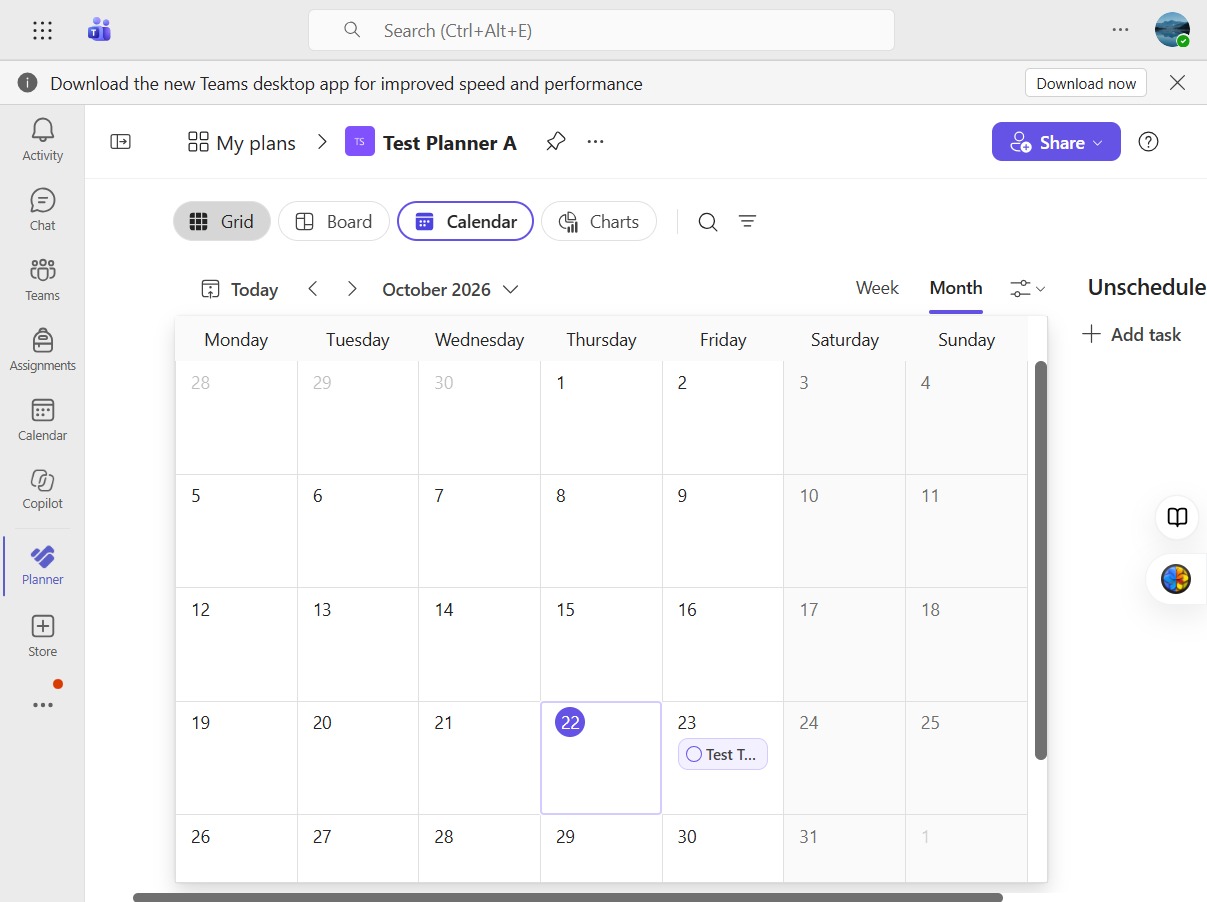Open the Calendar app in the sidebar
Screen dimensions: 1207x902
coord(42,419)
